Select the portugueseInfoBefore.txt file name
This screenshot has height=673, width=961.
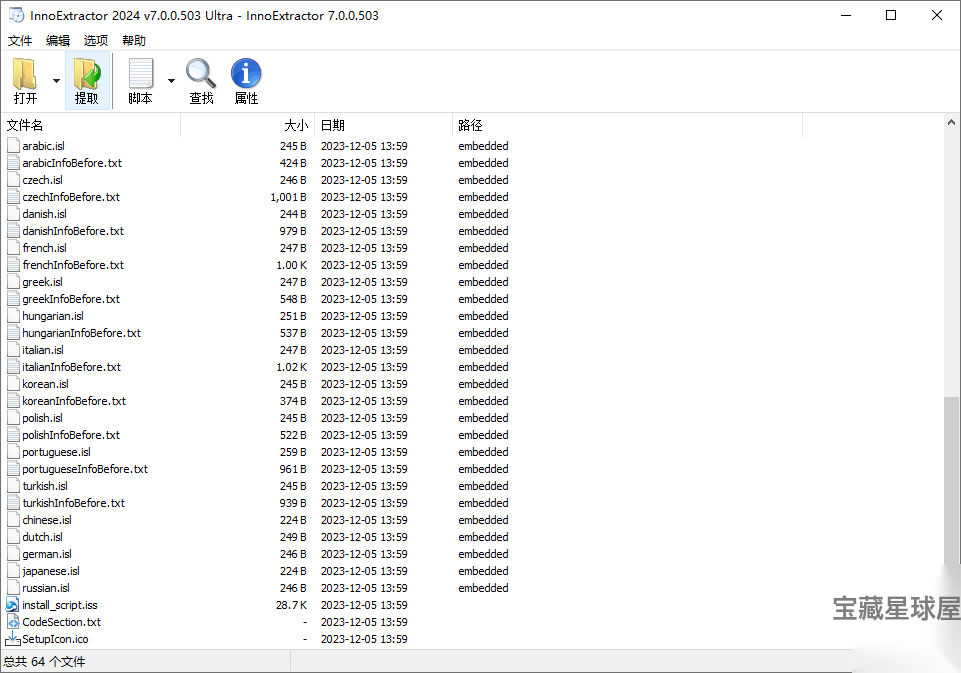(85, 469)
